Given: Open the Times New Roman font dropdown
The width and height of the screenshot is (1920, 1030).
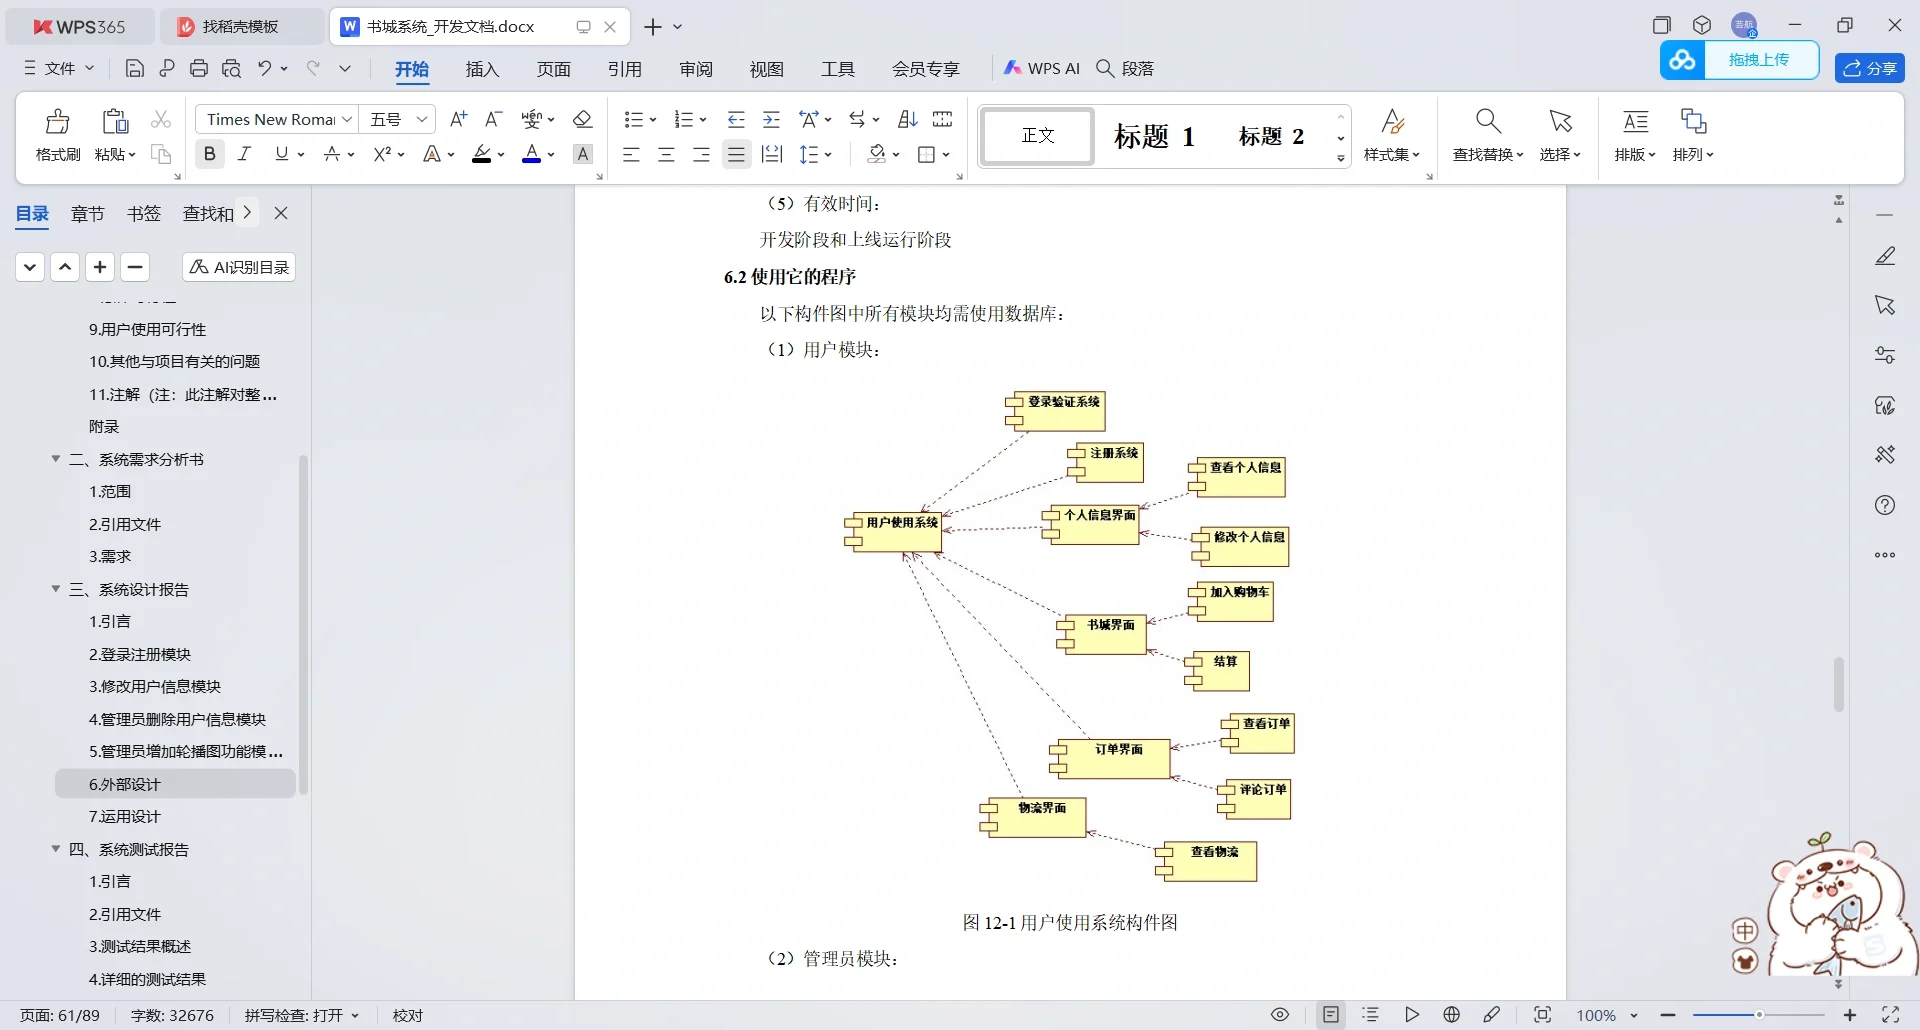Looking at the screenshot, I should 345,119.
